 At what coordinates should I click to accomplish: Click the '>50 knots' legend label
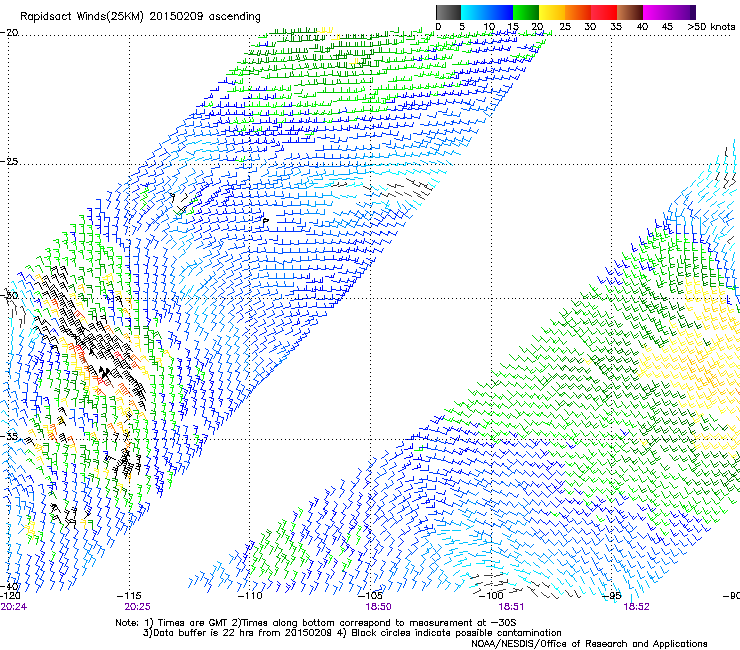[x=711, y=27]
